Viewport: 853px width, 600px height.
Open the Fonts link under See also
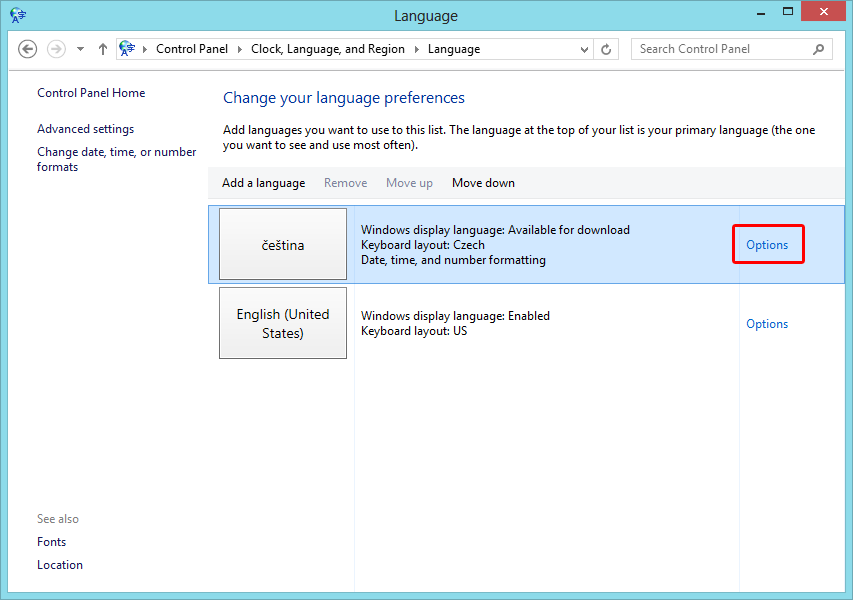coord(52,542)
